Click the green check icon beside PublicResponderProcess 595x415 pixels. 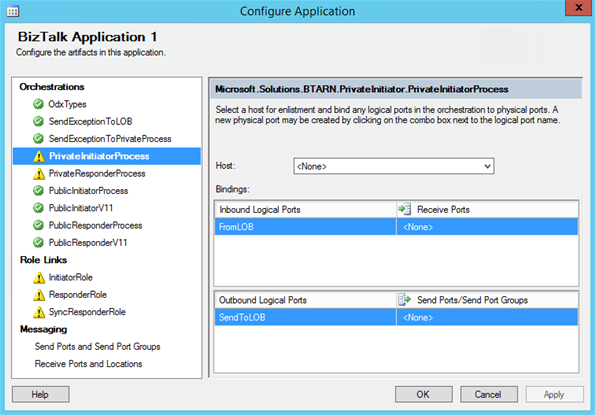pyautogui.click(x=38, y=225)
